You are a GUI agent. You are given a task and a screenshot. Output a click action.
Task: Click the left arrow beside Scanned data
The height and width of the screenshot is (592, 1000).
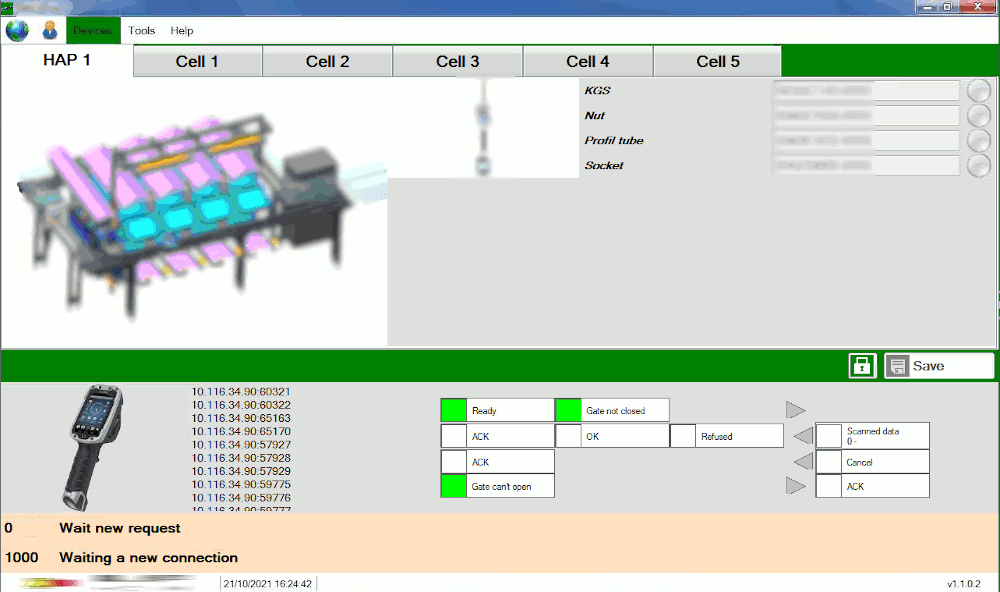tap(802, 436)
